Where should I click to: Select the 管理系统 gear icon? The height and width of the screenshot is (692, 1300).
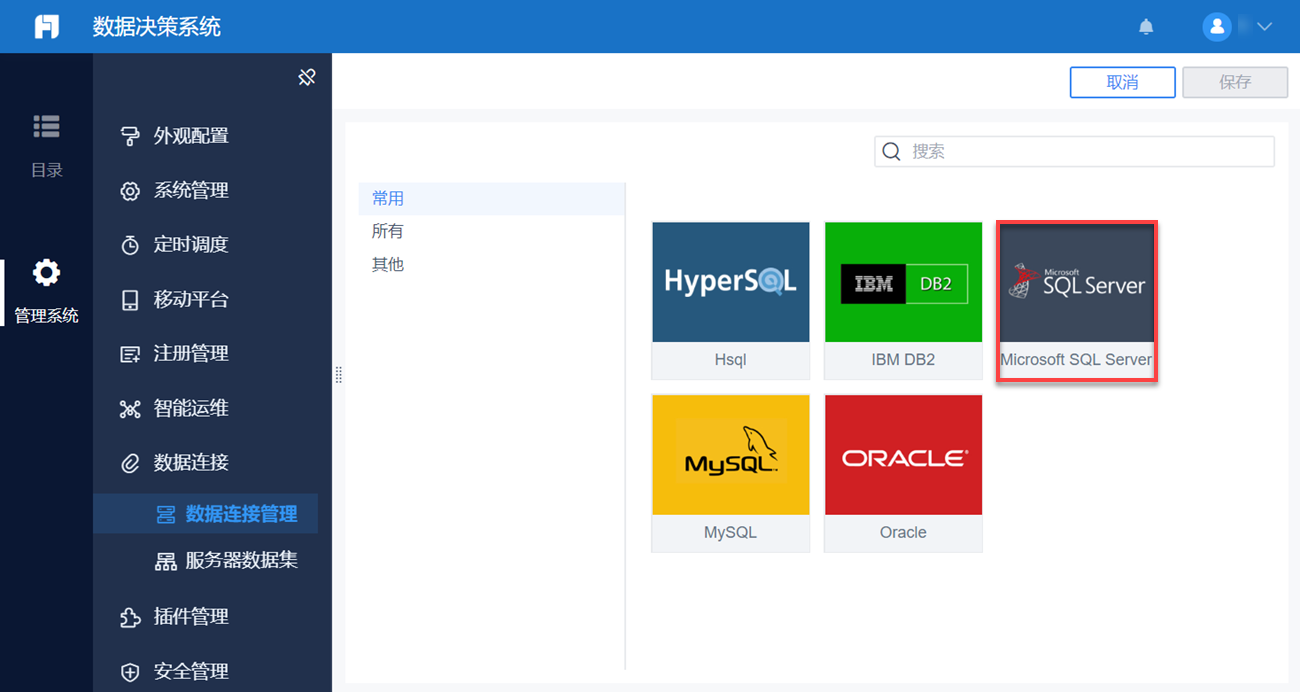(x=46, y=272)
